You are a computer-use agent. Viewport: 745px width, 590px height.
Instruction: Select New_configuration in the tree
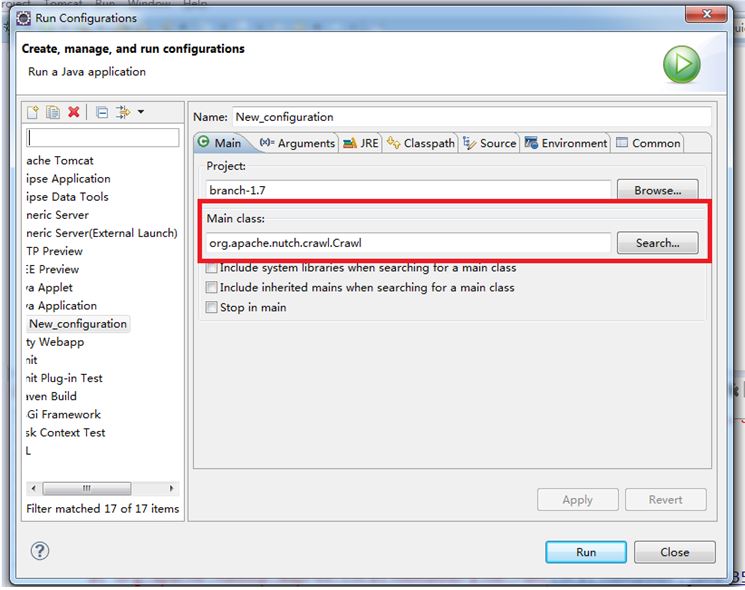point(78,324)
